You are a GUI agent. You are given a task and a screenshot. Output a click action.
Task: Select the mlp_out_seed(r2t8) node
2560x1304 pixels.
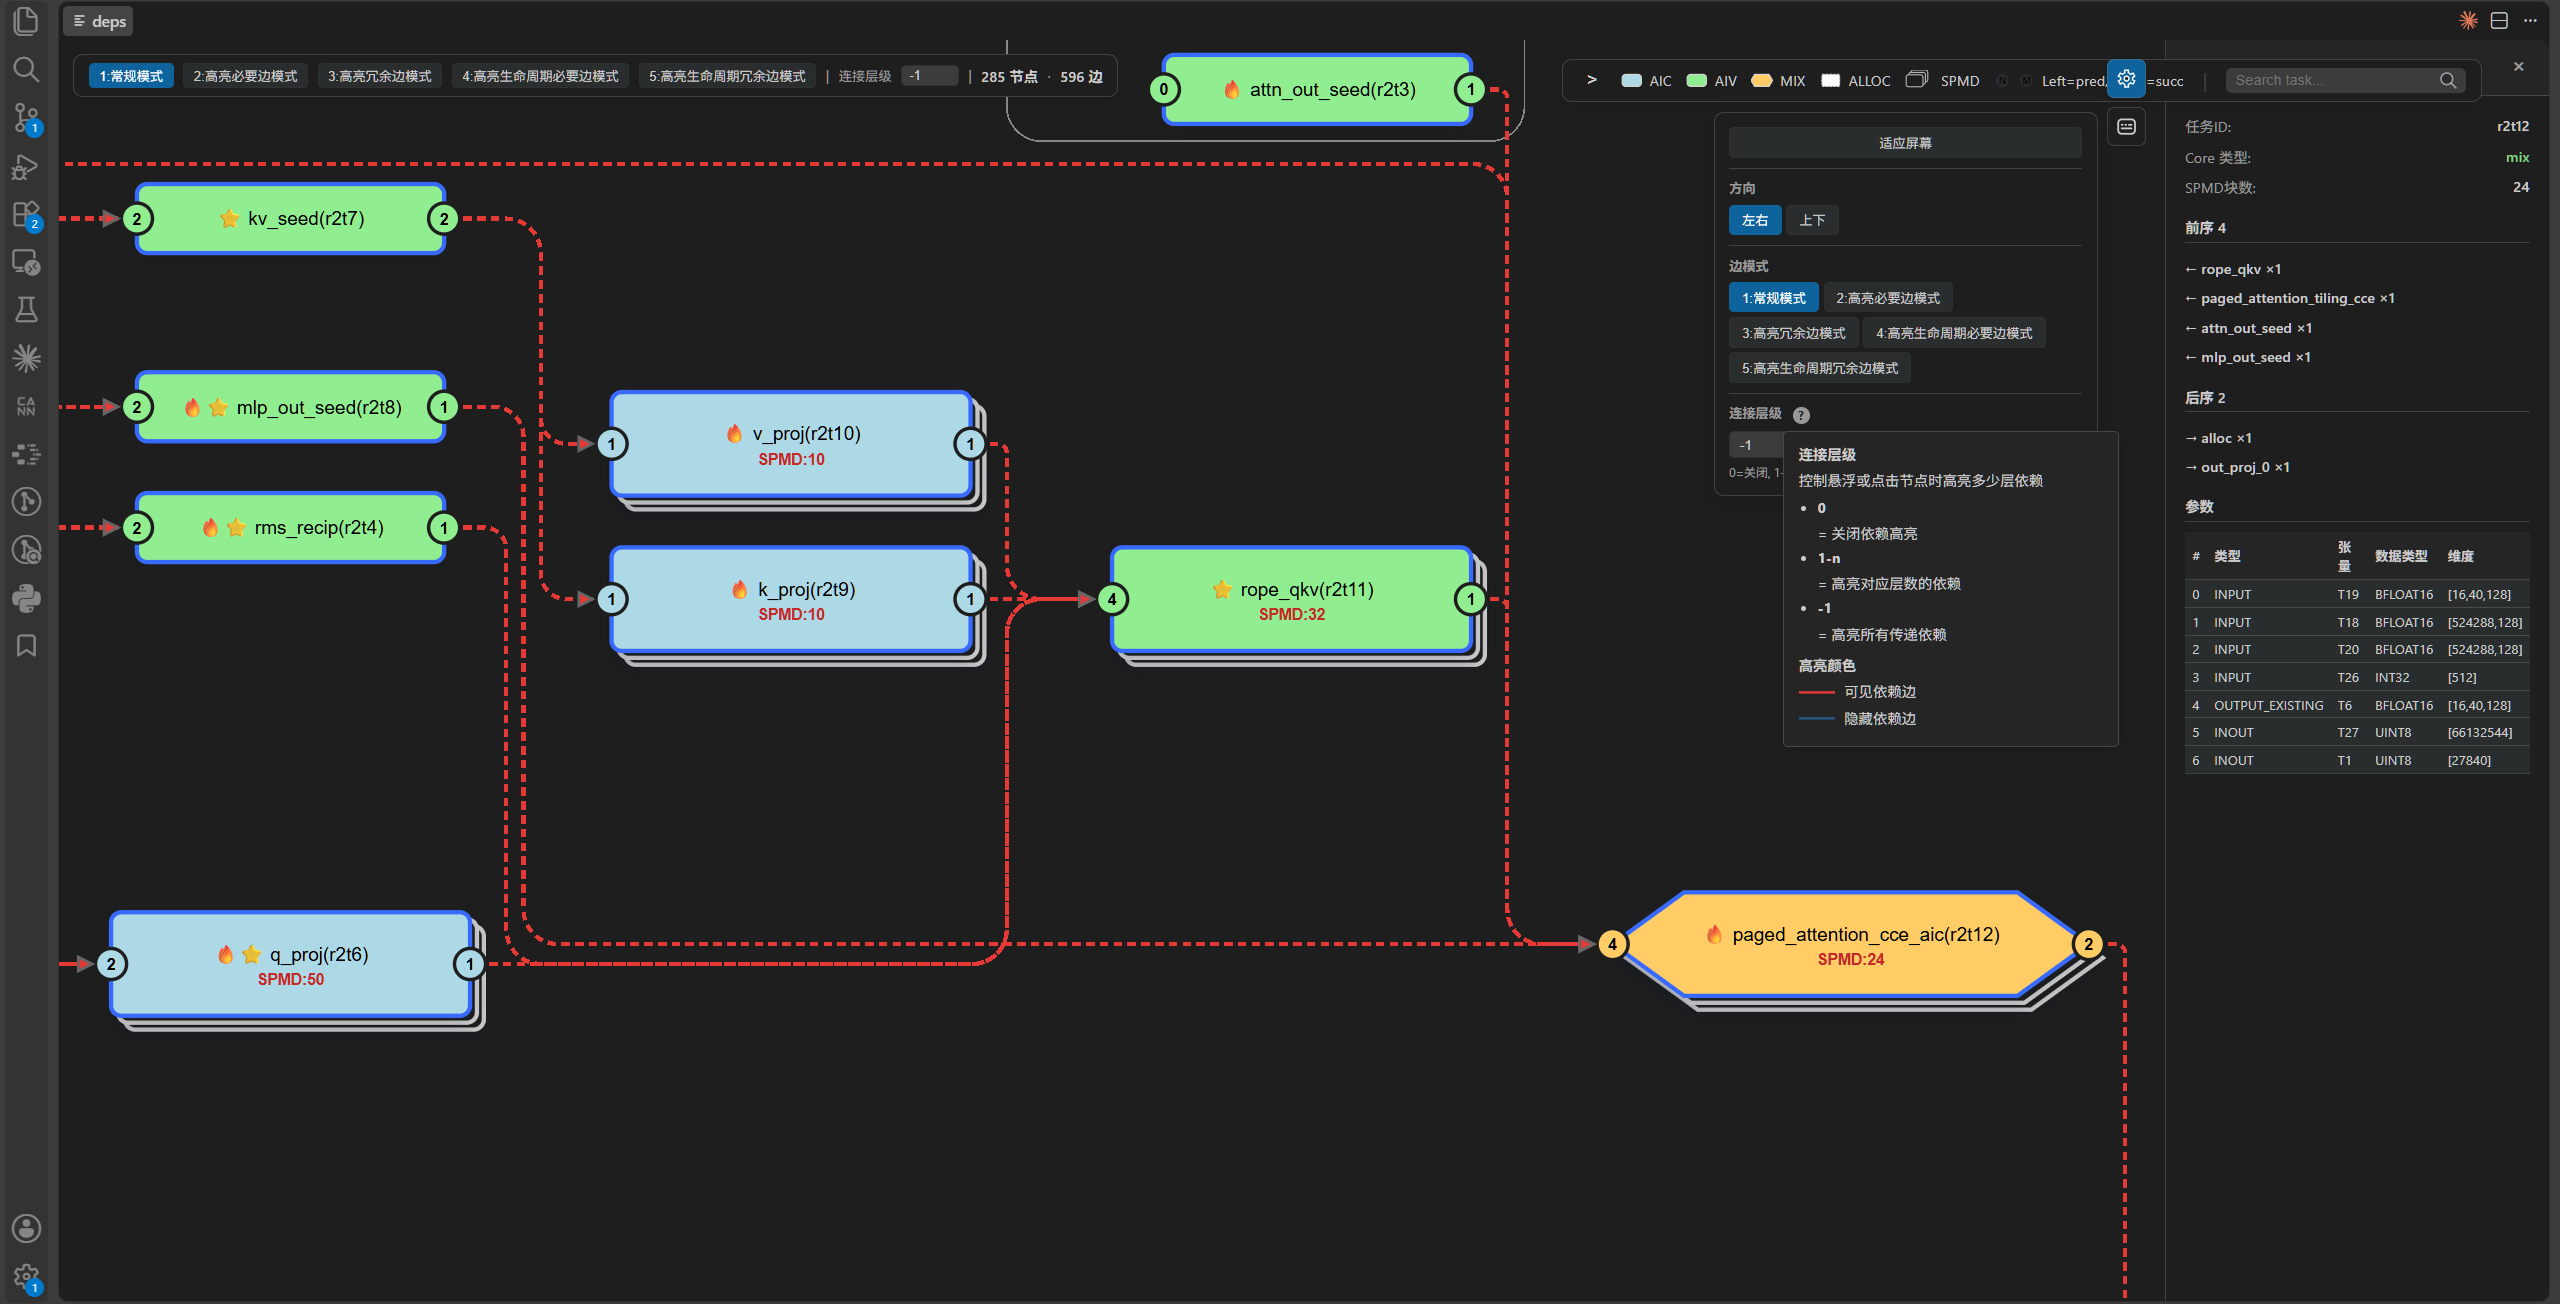coord(291,407)
